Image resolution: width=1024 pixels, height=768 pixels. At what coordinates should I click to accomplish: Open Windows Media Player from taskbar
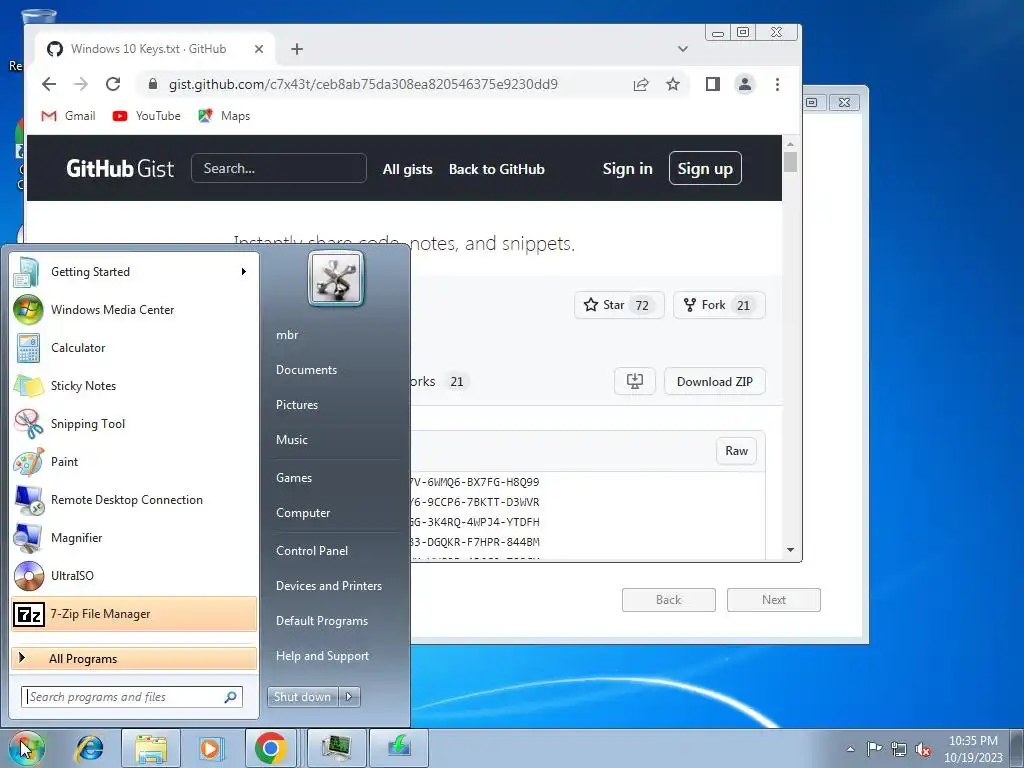(210, 748)
